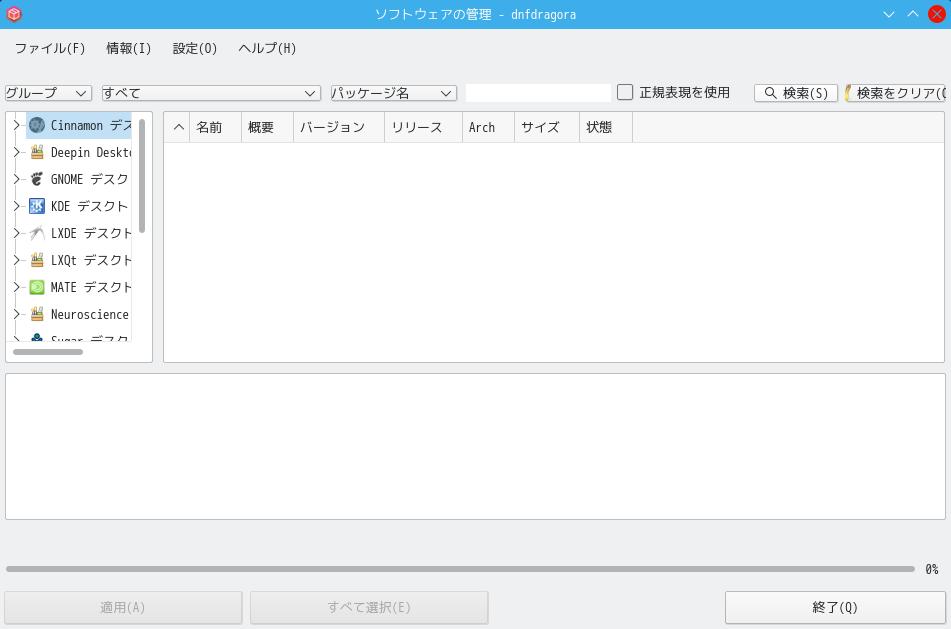Sort packages by バージョン column header
Screen dimensions: 951x629
point(339,127)
